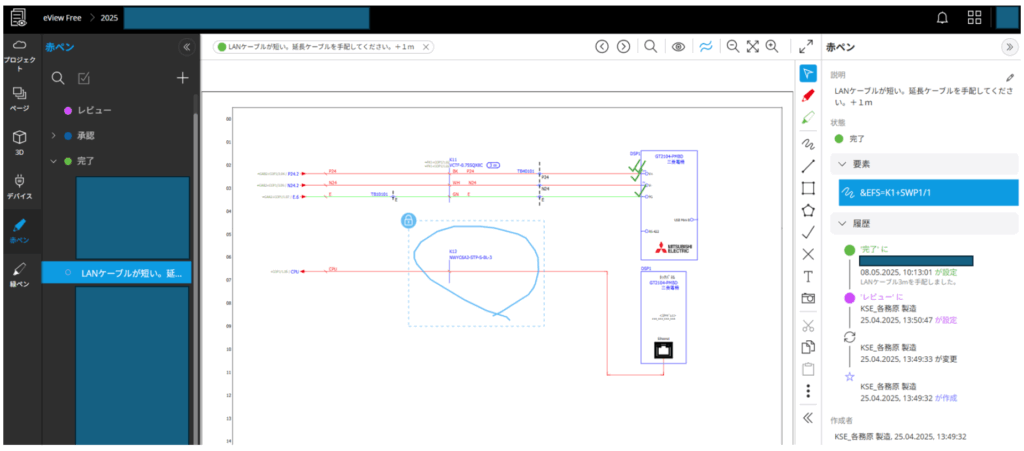Select the green pen drawing tool
1024x451 pixels.
tap(808, 118)
